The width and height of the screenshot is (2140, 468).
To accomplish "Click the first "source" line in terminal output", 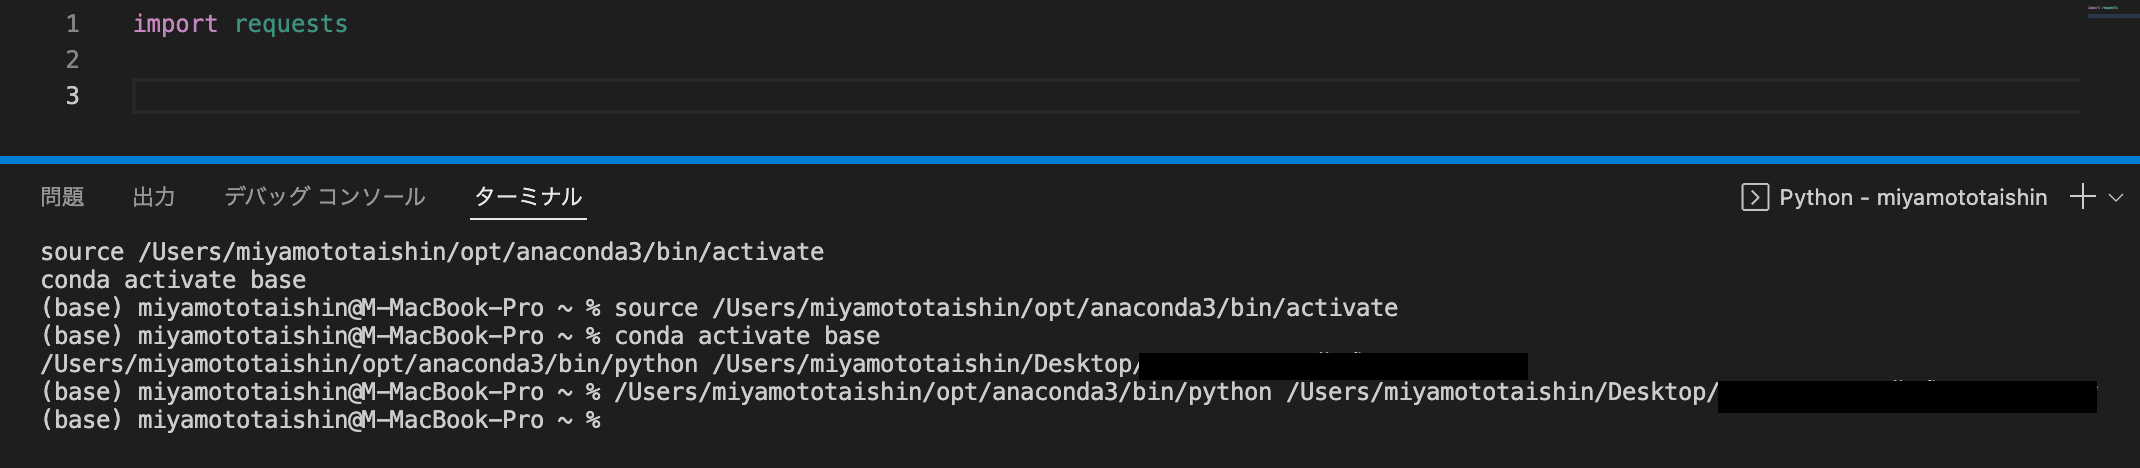I will [432, 252].
